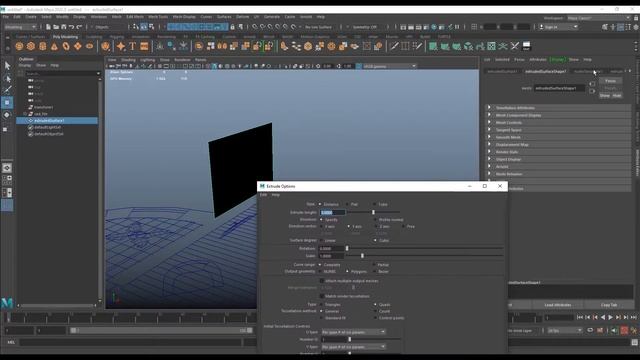Click the Redo arrow icon

(79, 27)
